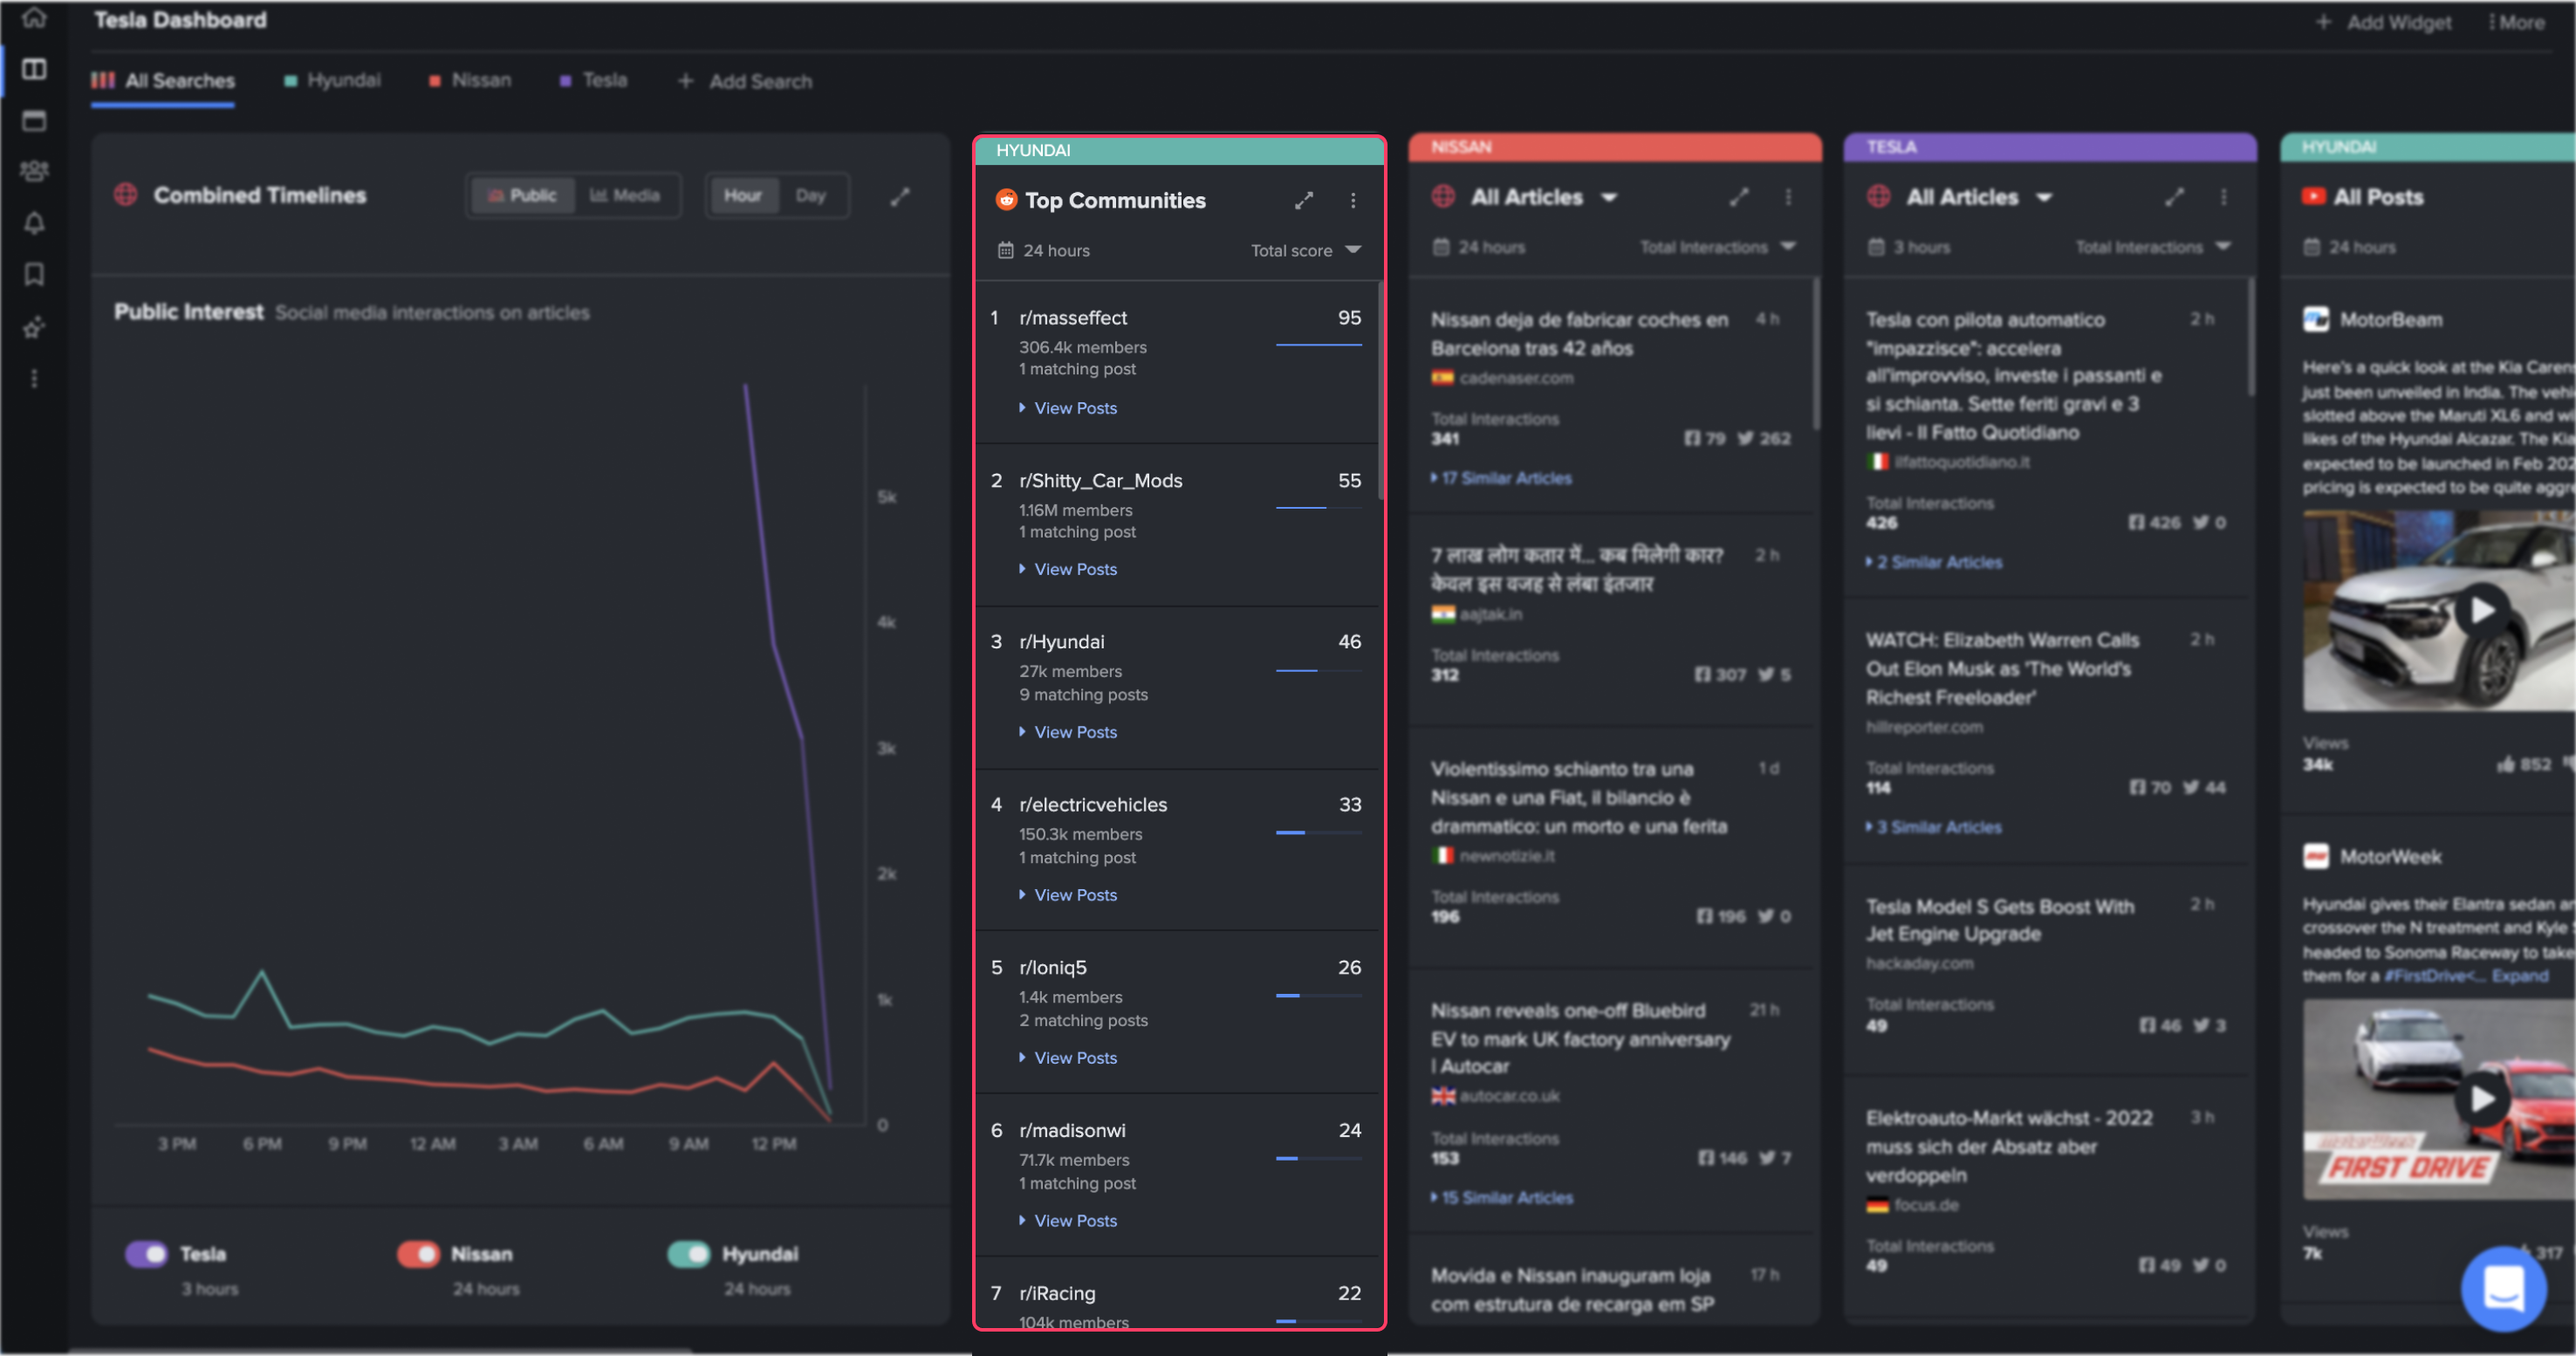Select Hour granularity

coord(743,196)
